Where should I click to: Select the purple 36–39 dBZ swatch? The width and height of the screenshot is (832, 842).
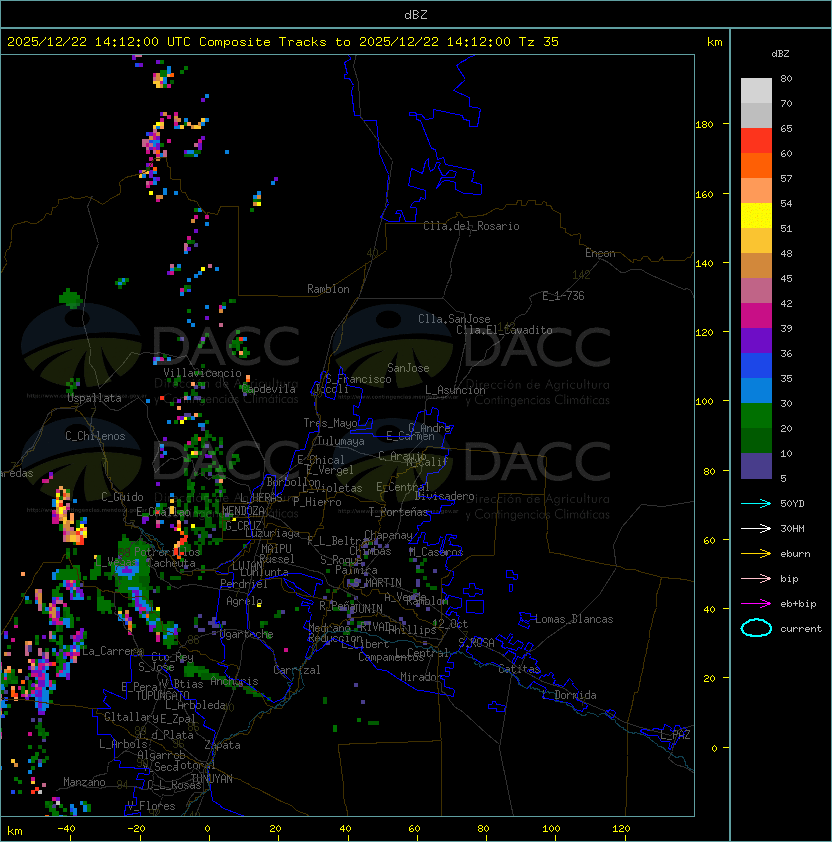coord(756,341)
